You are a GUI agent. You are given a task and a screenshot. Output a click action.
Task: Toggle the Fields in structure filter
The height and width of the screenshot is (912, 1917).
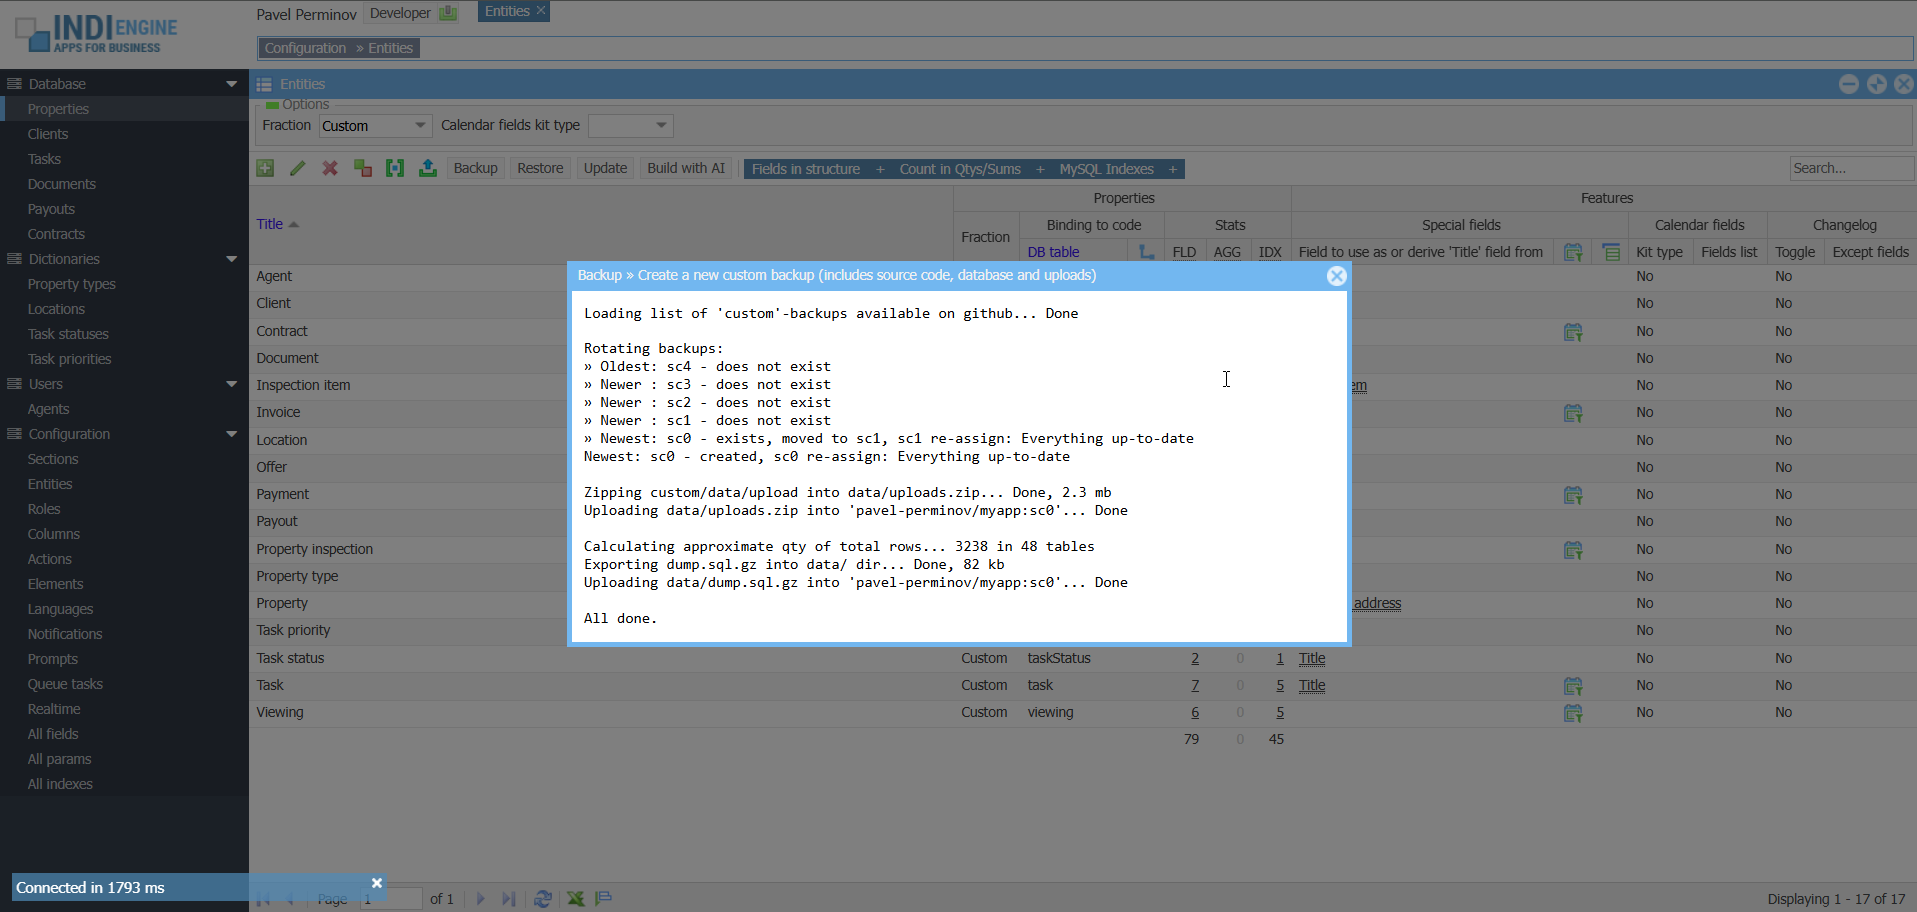tap(816, 169)
